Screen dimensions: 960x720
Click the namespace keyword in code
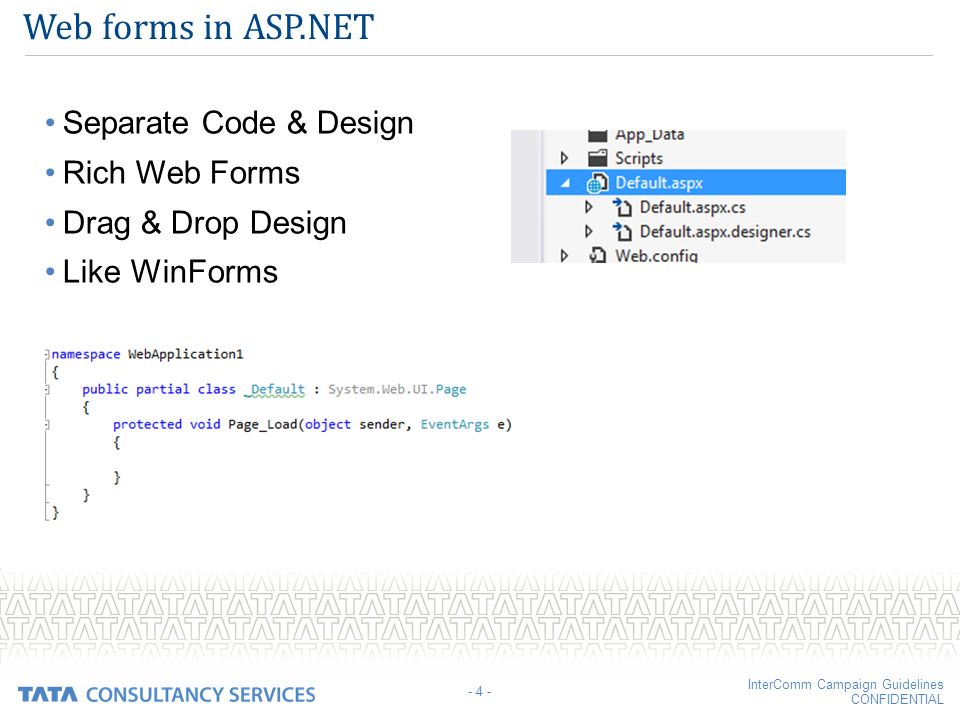click(86, 354)
